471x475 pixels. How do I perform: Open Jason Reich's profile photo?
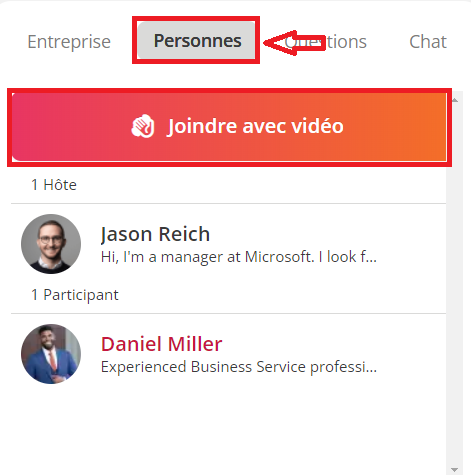coord(51,244)
